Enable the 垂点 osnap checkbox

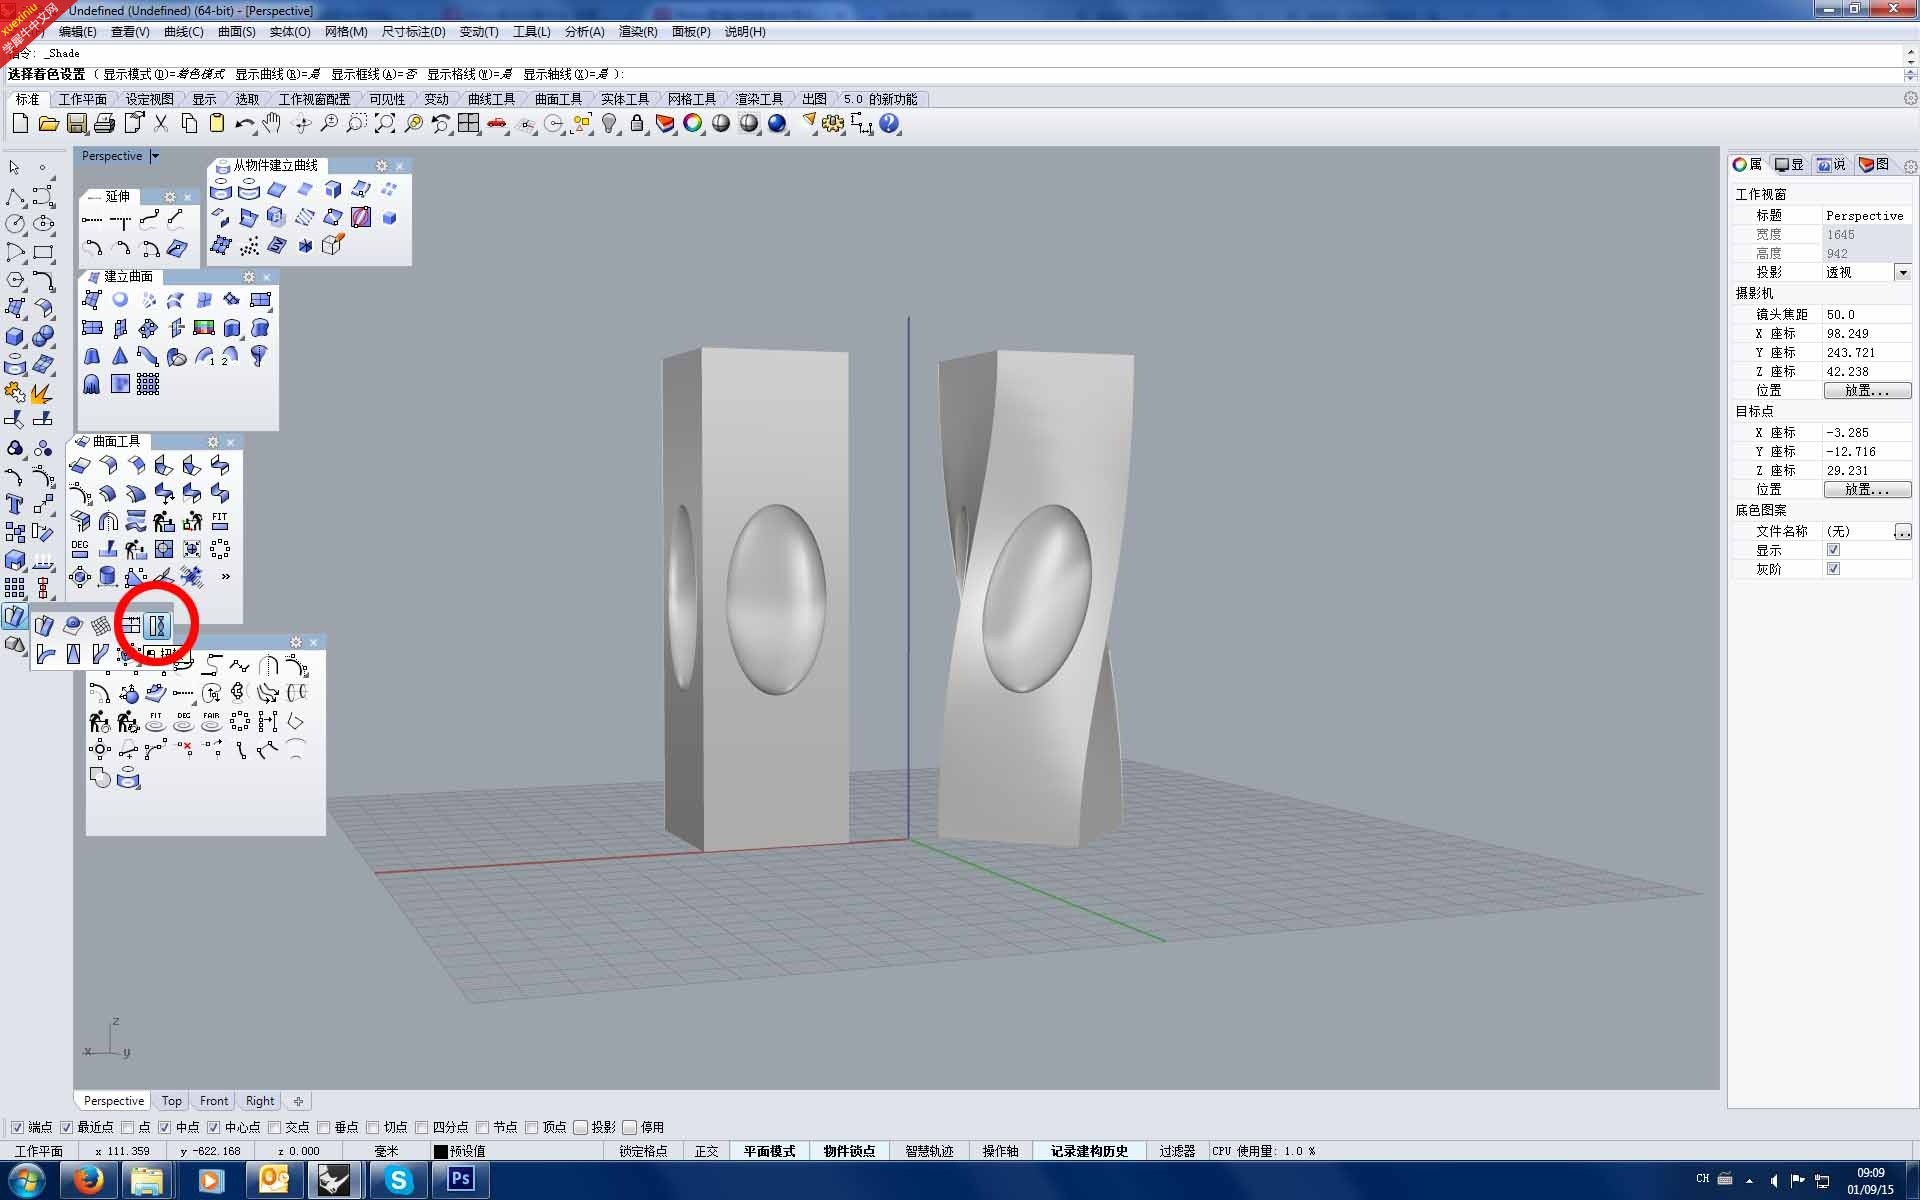click(323, 1127)
